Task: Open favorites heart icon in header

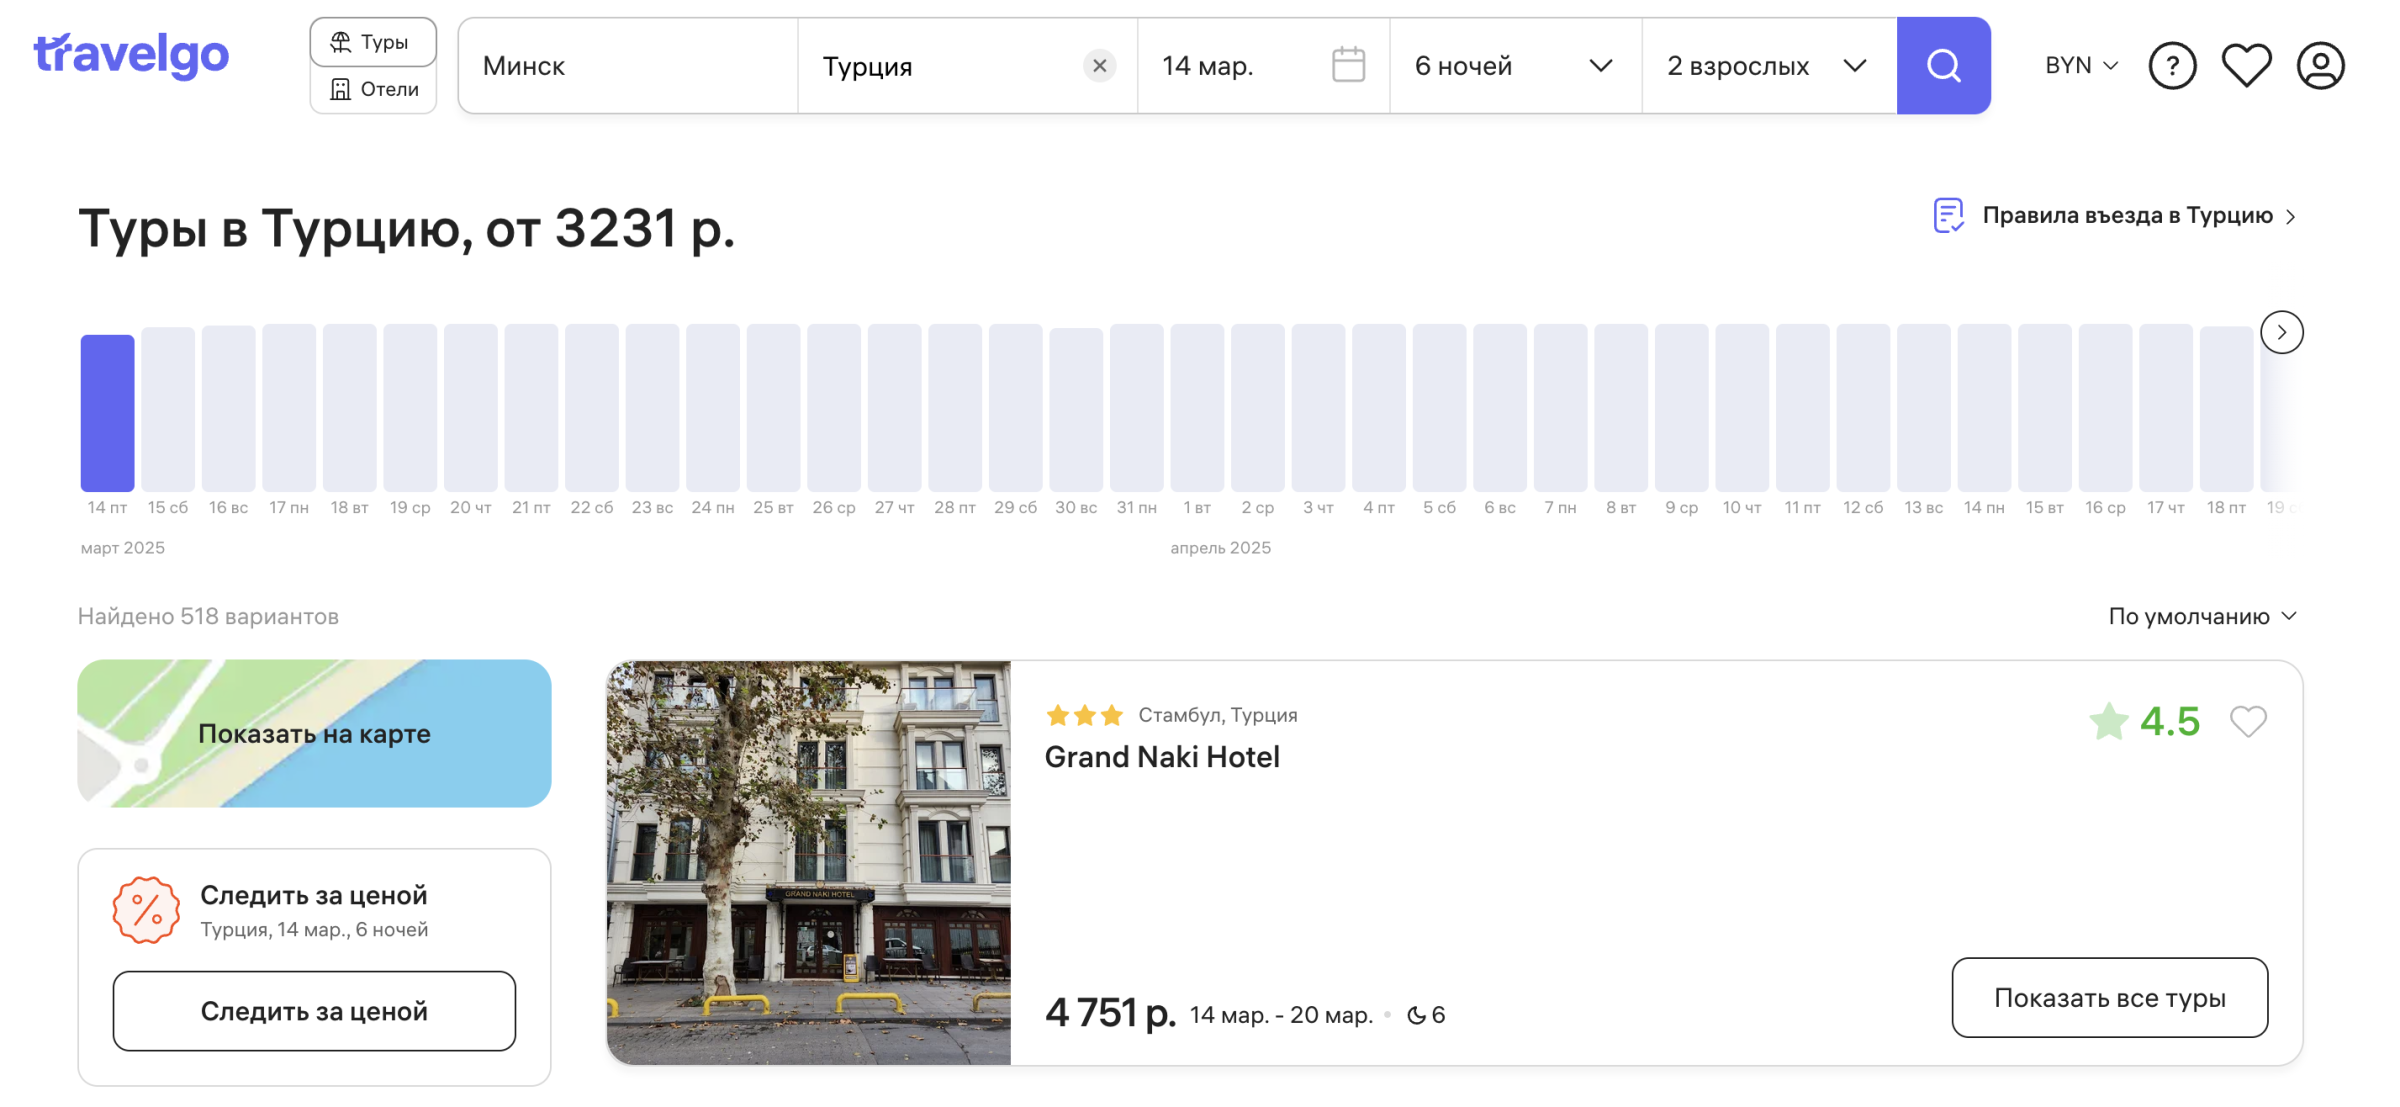Action: 2246,66
